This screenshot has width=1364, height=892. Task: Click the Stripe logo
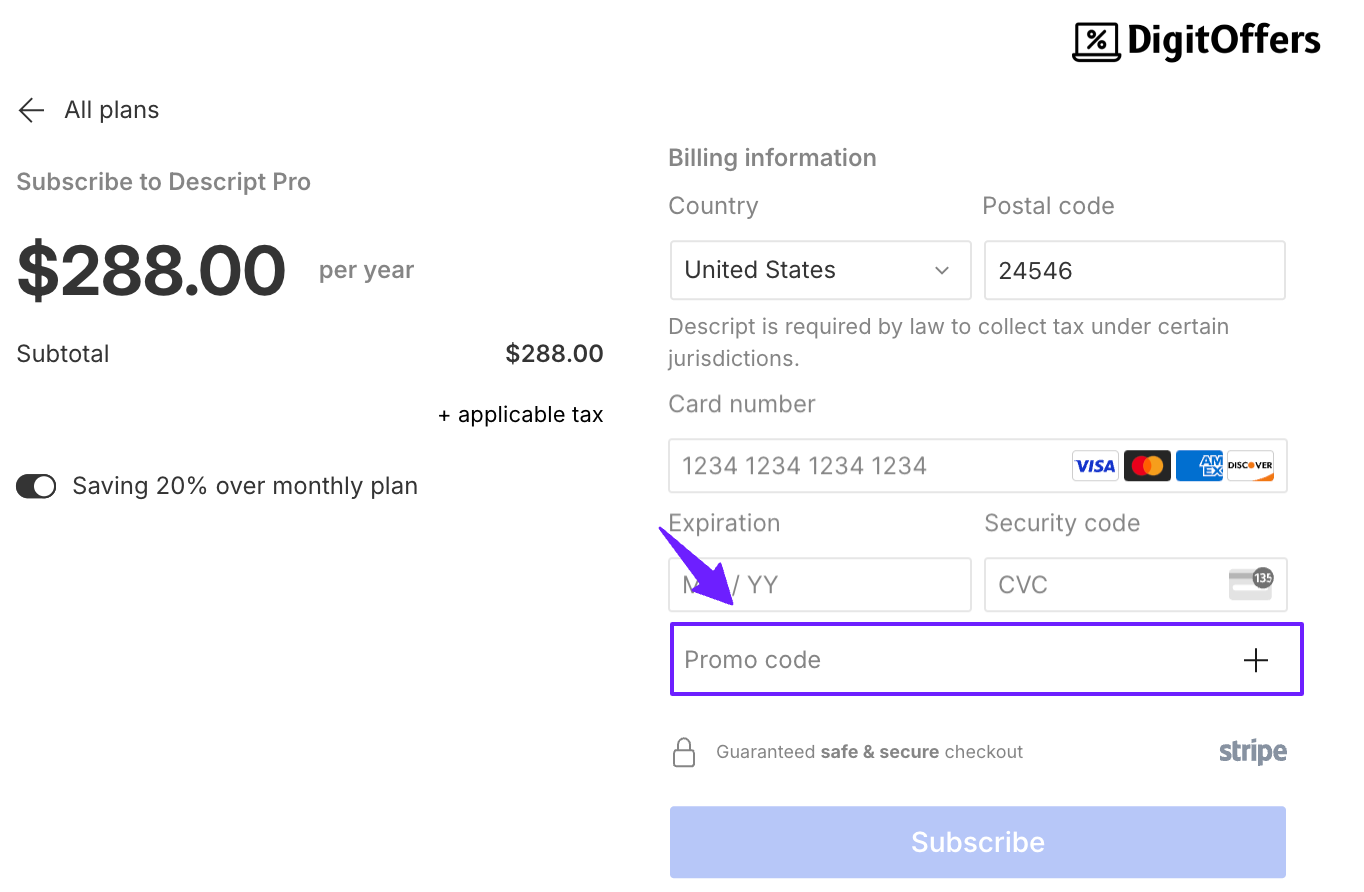(x=1253, y=752)
